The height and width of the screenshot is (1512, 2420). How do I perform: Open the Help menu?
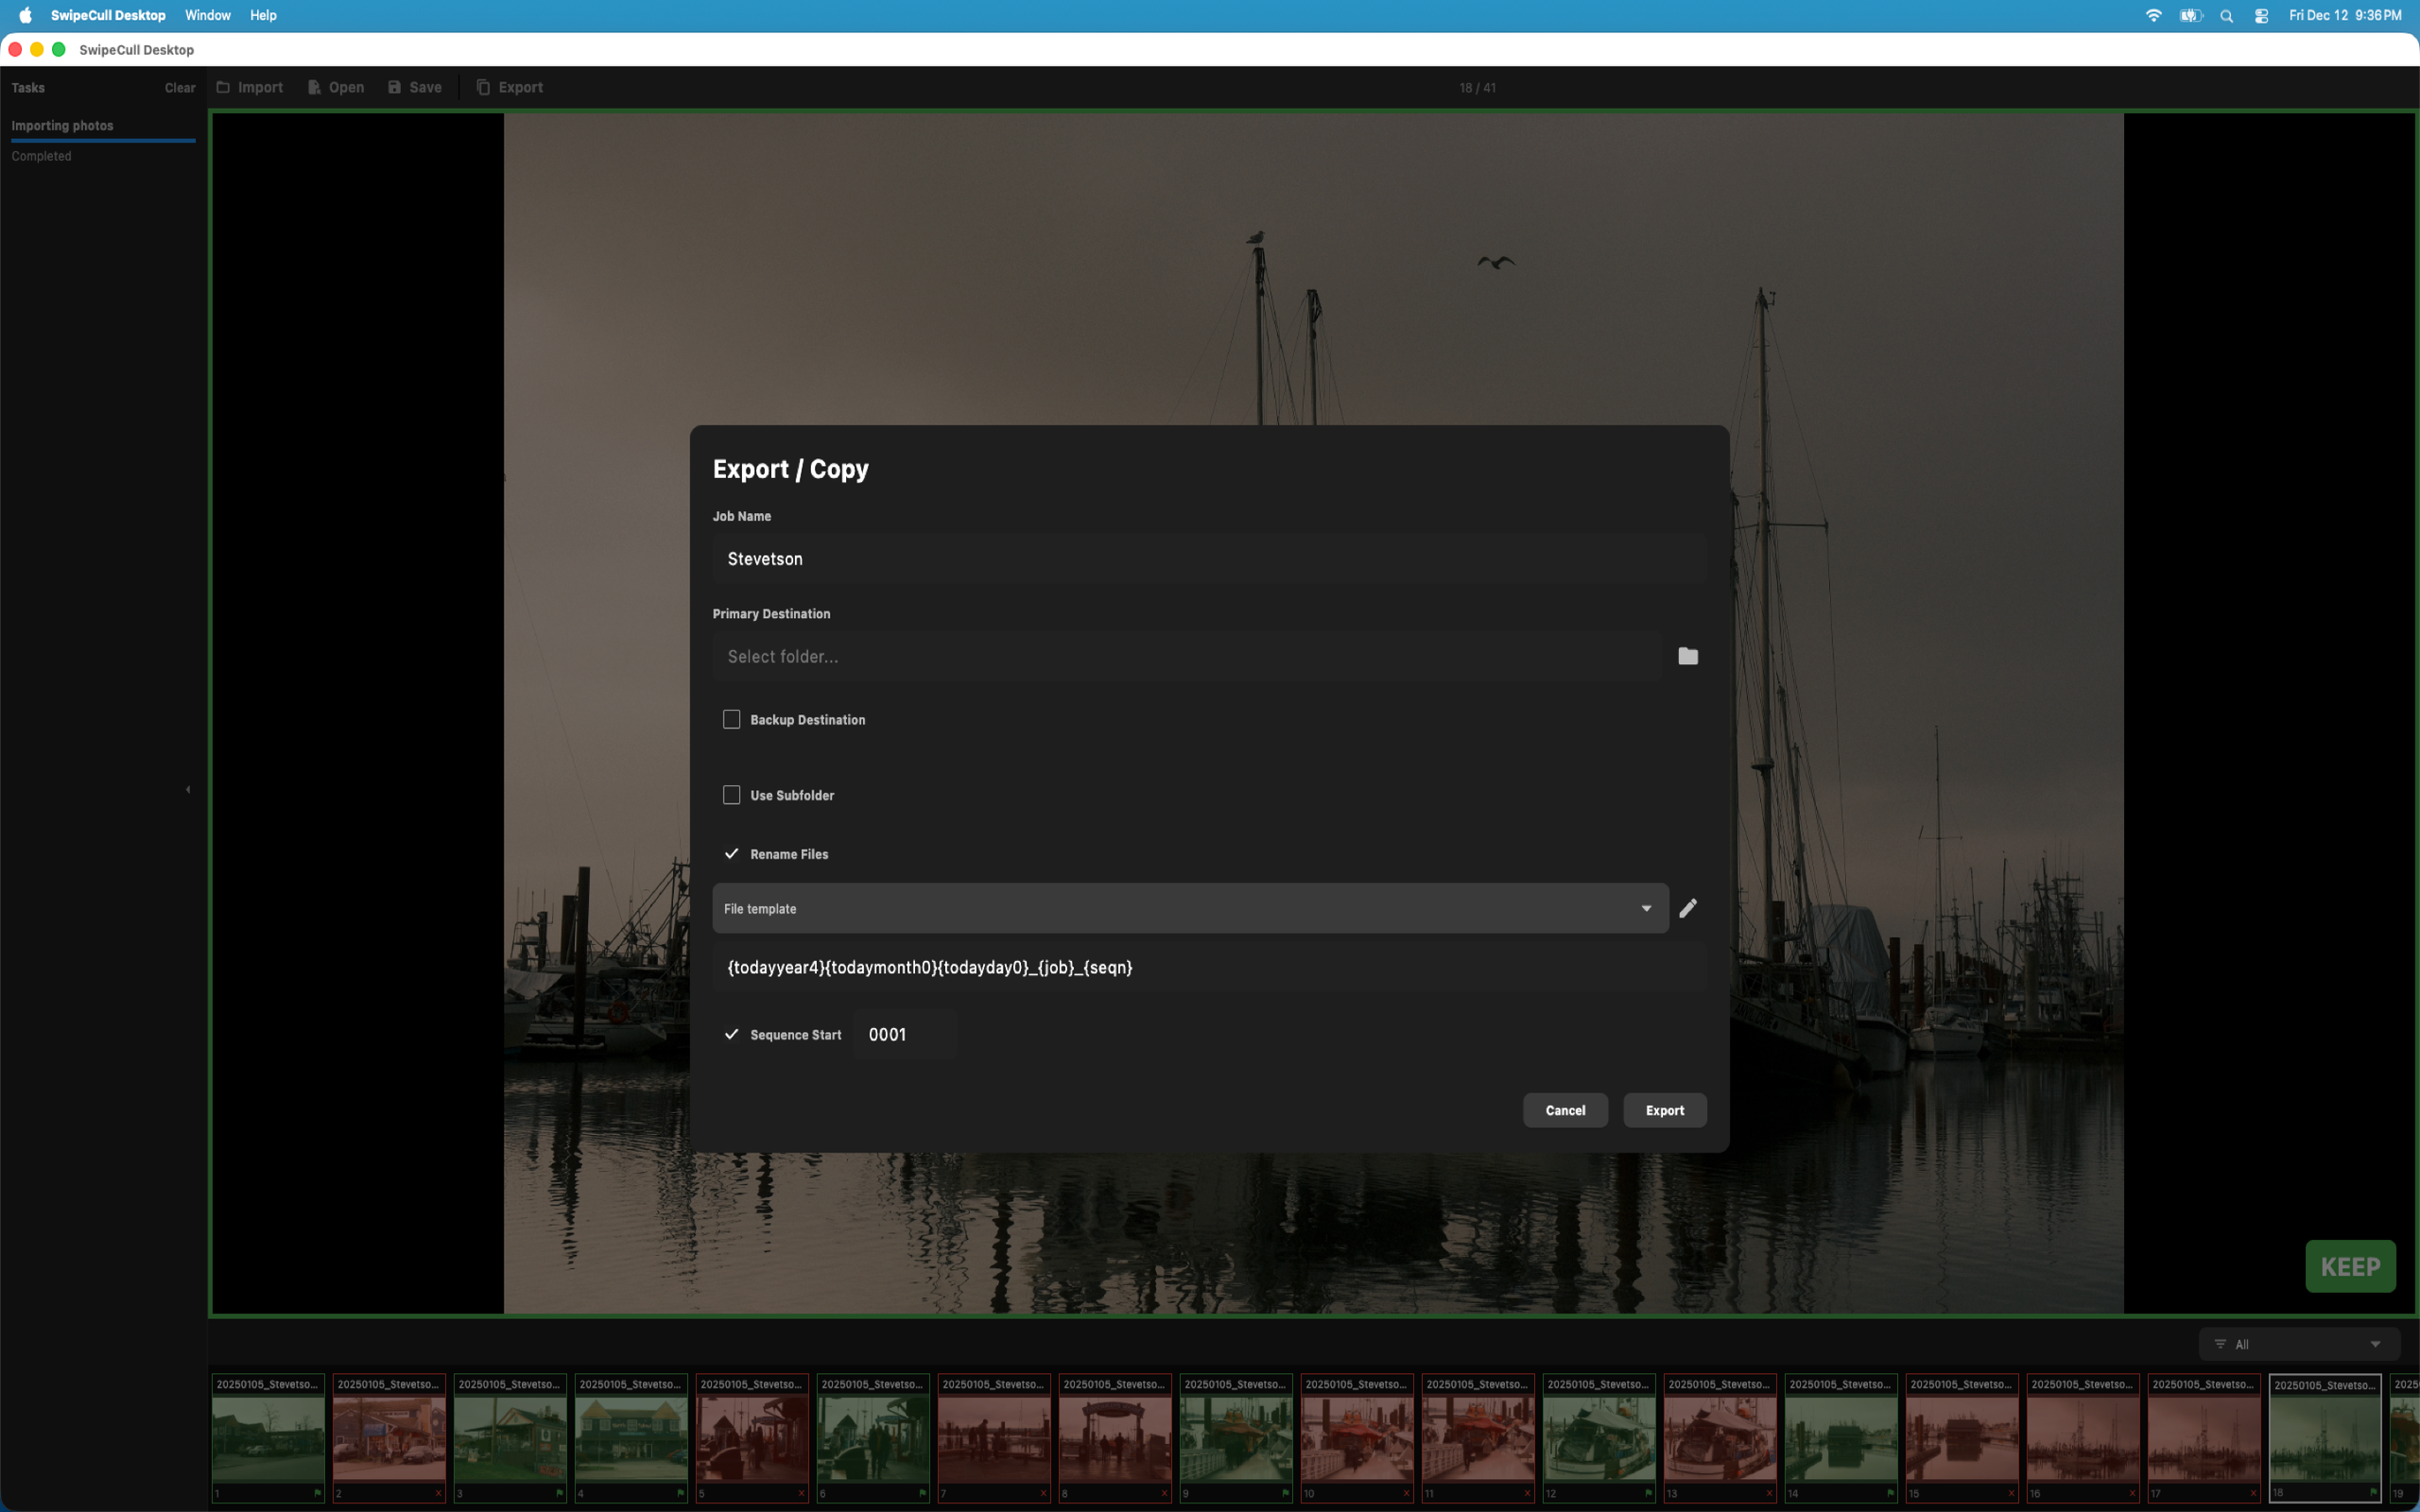coord(263,15)
